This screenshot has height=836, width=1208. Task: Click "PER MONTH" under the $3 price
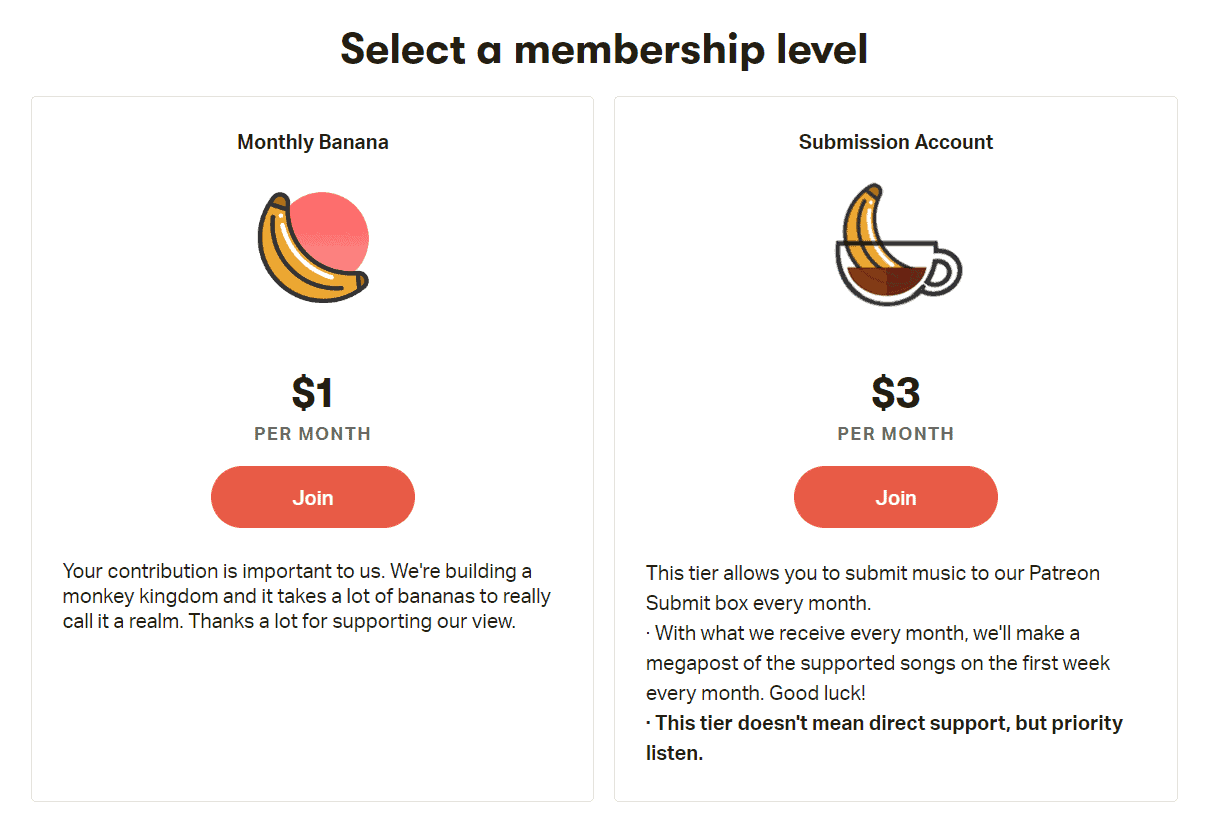coord(895,434)
